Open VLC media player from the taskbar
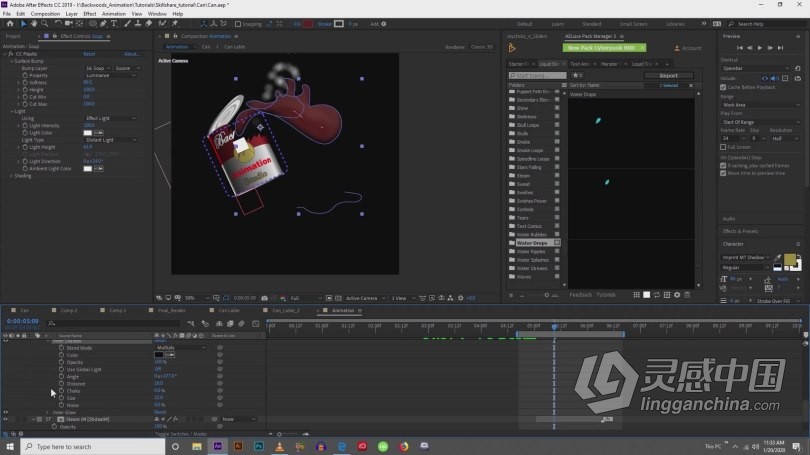Screen dimensions: 810x455 (279, 446)
